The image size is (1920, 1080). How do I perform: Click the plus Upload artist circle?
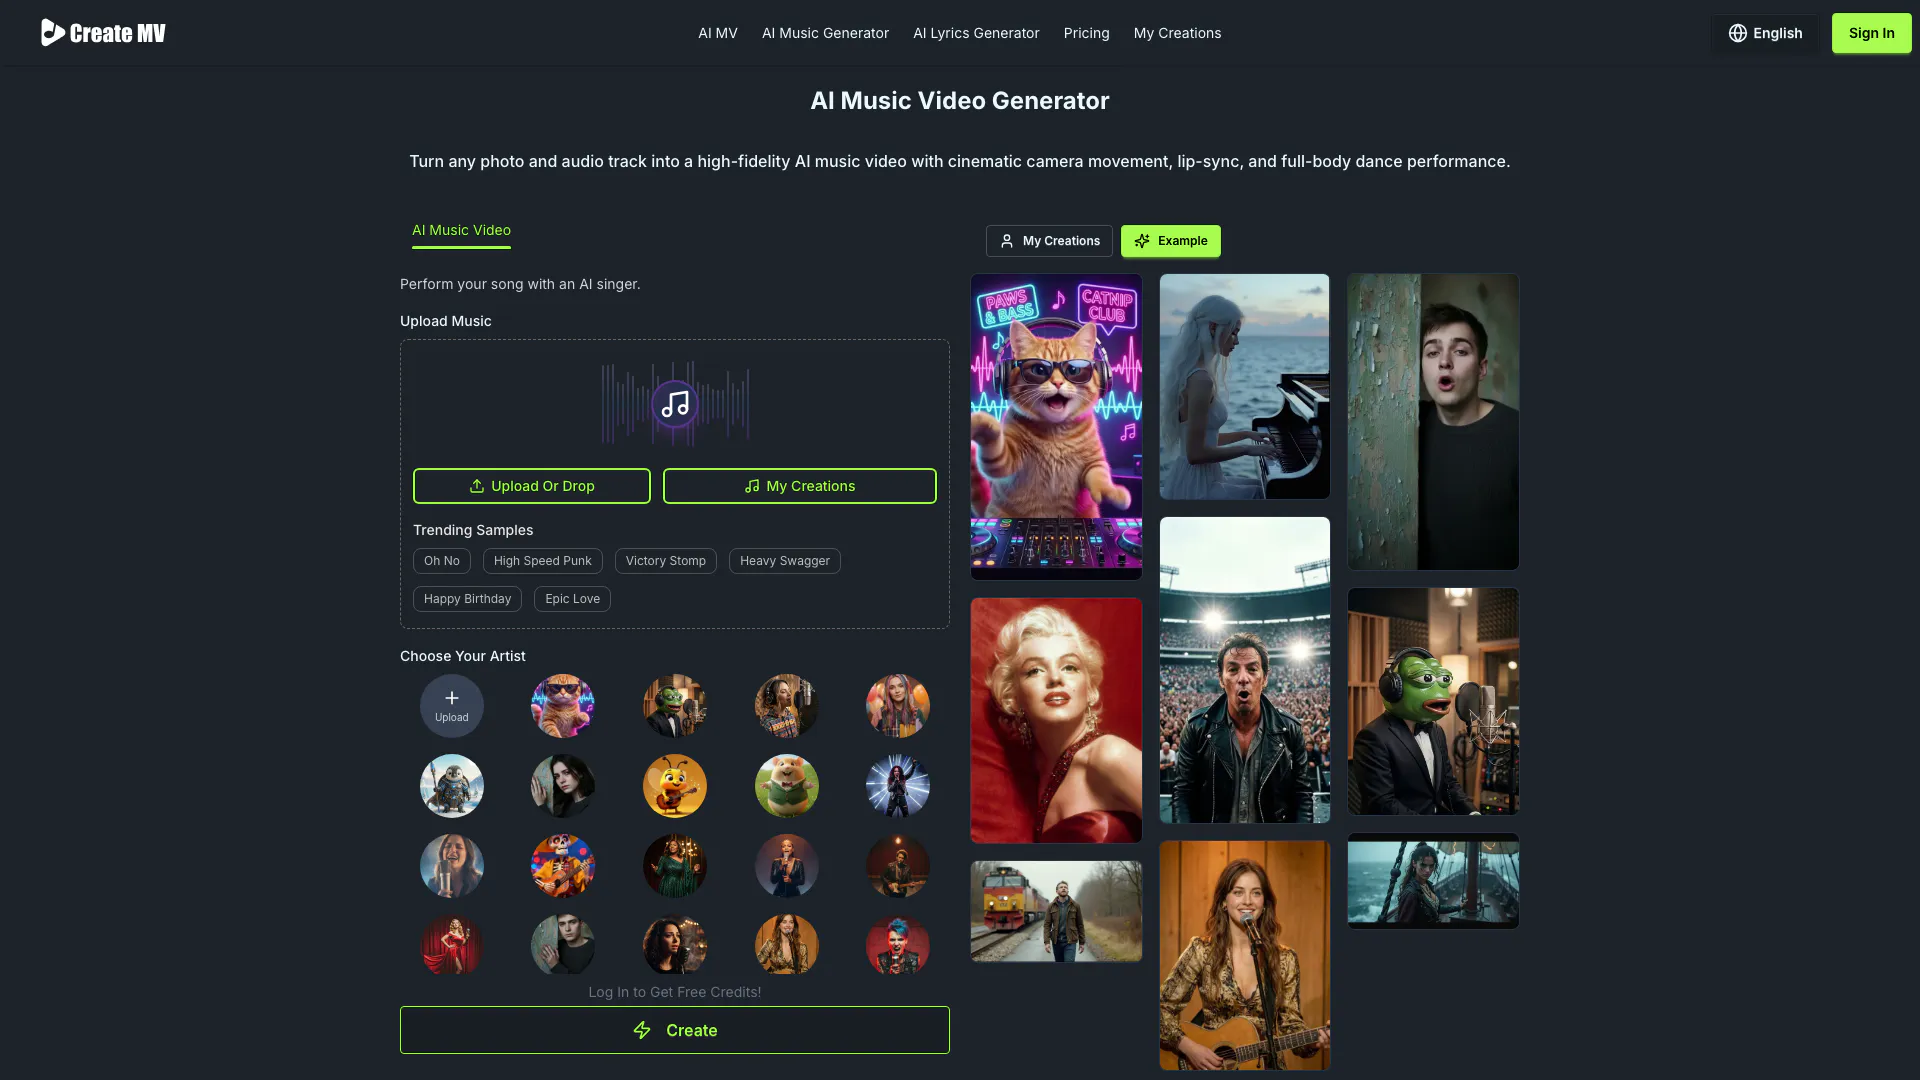click(x=452, y=706)
